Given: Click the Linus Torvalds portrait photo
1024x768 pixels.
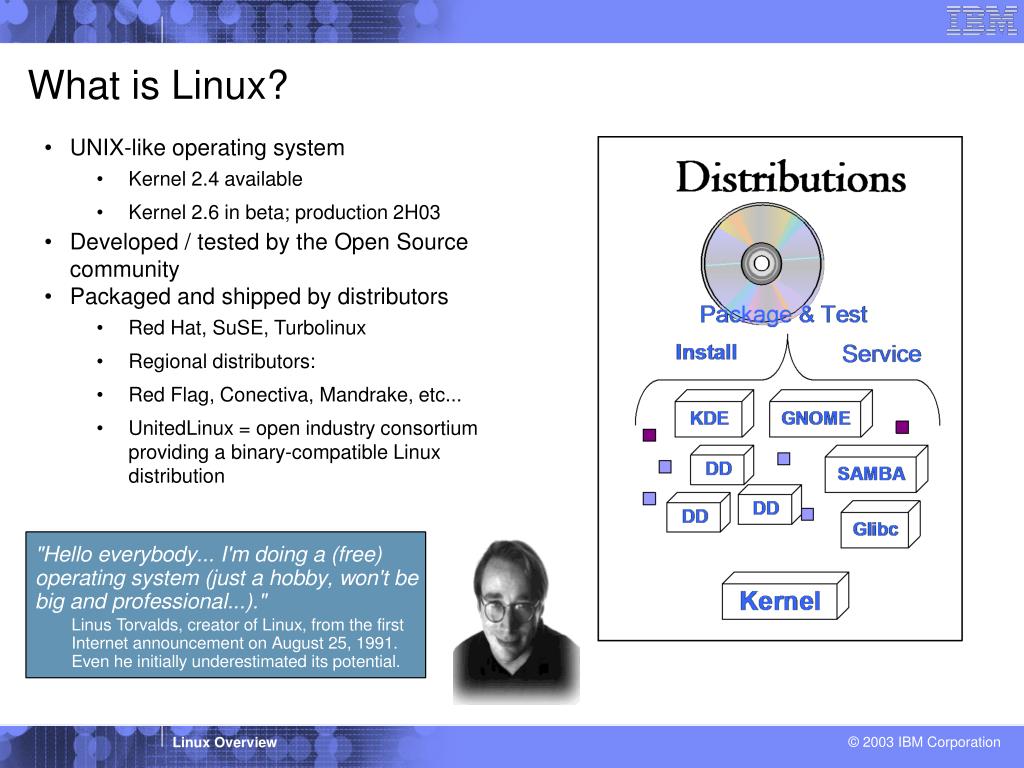Looking at the screenshot, I should (516, 620).
